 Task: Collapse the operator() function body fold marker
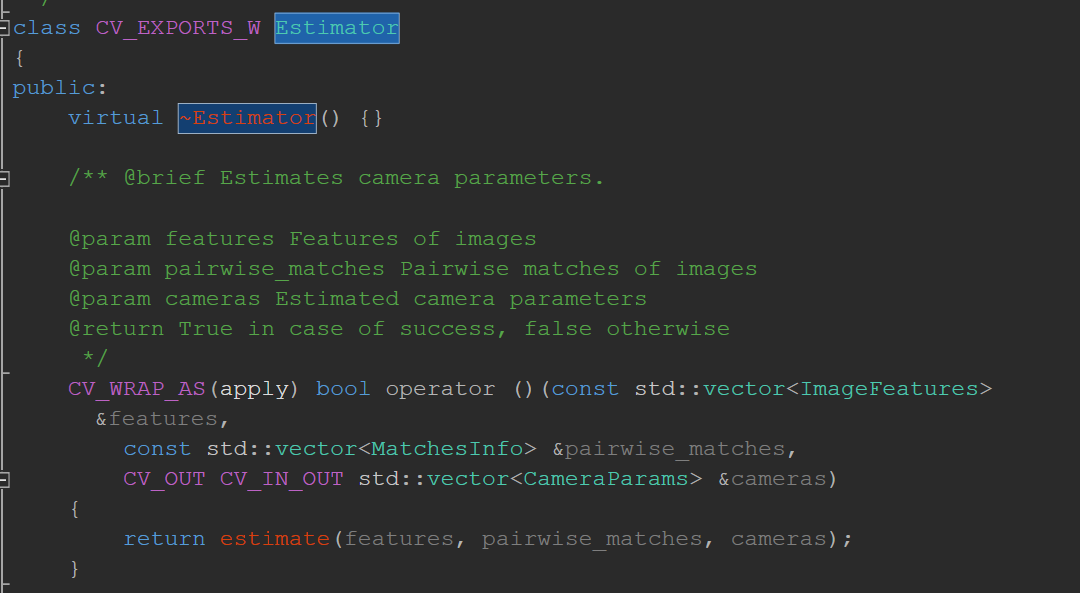tap(5, 479)
